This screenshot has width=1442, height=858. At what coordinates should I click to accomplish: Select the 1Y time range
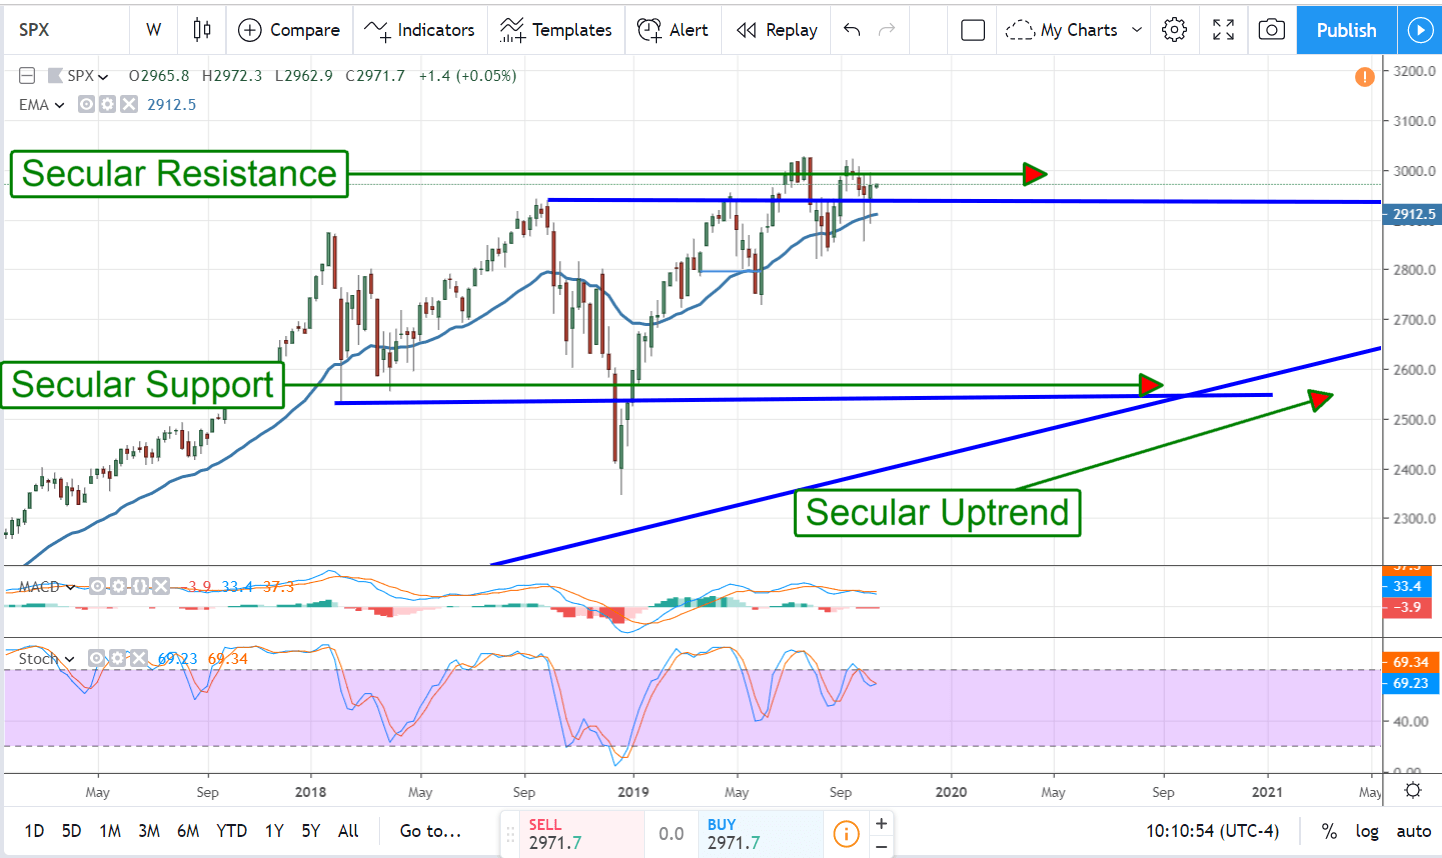[274, 831]
